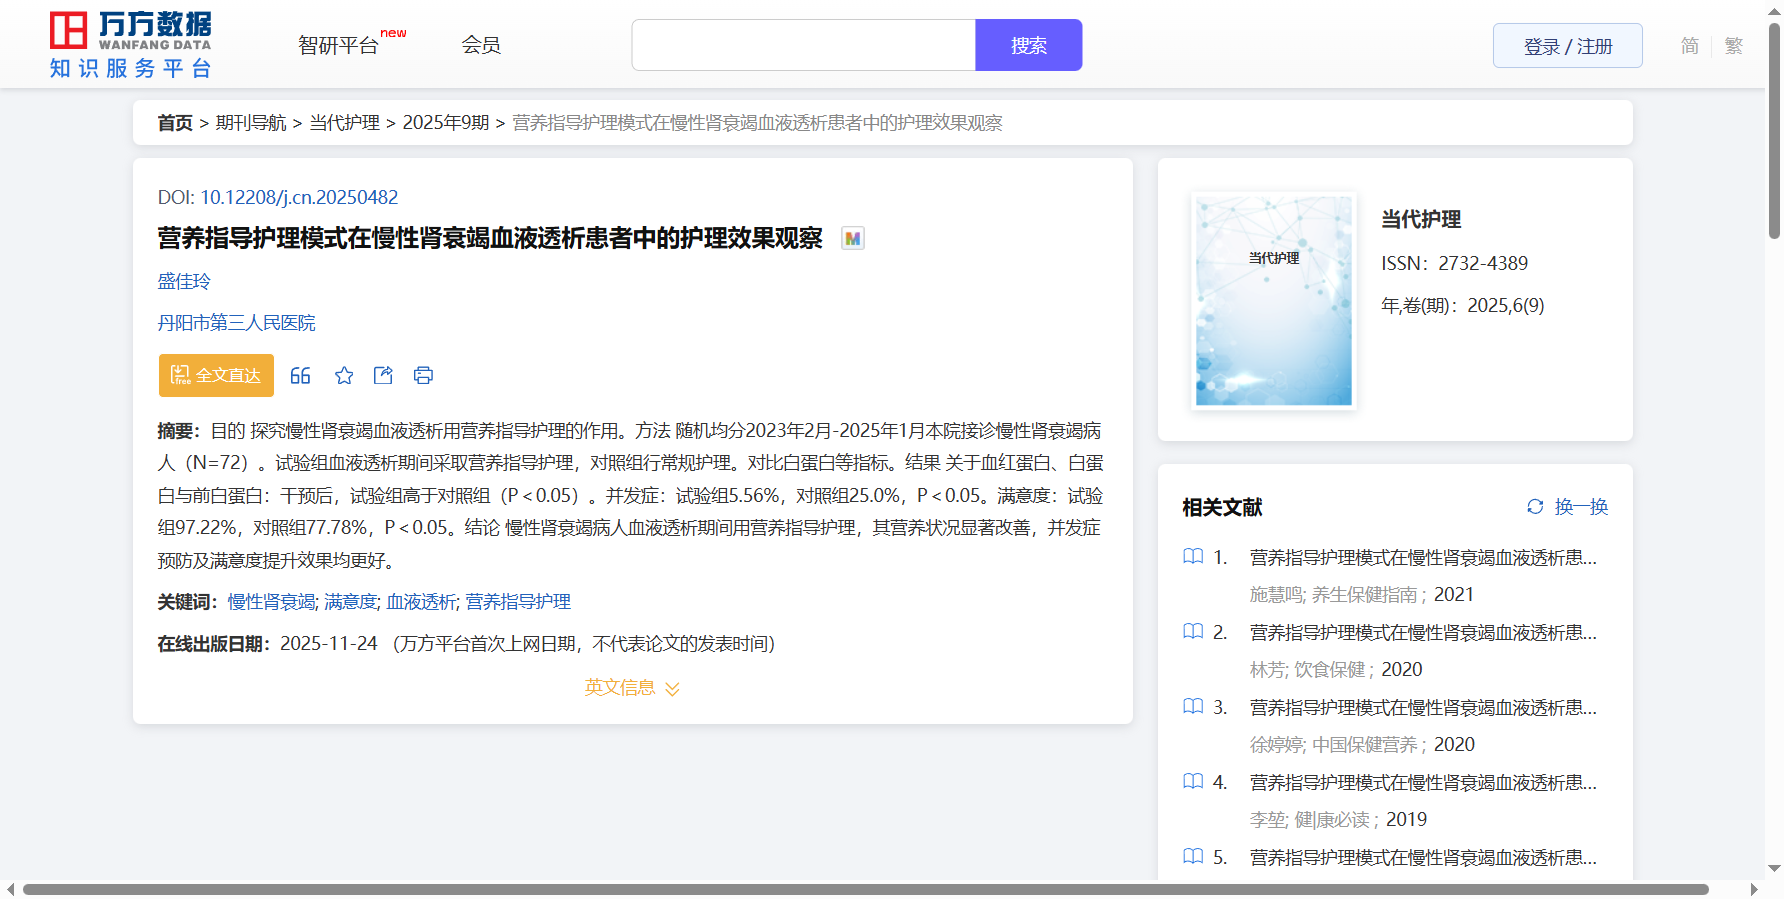Click the refresh icon for related literature
This screenshot has height=899, width=1784.
[1535, 507]
